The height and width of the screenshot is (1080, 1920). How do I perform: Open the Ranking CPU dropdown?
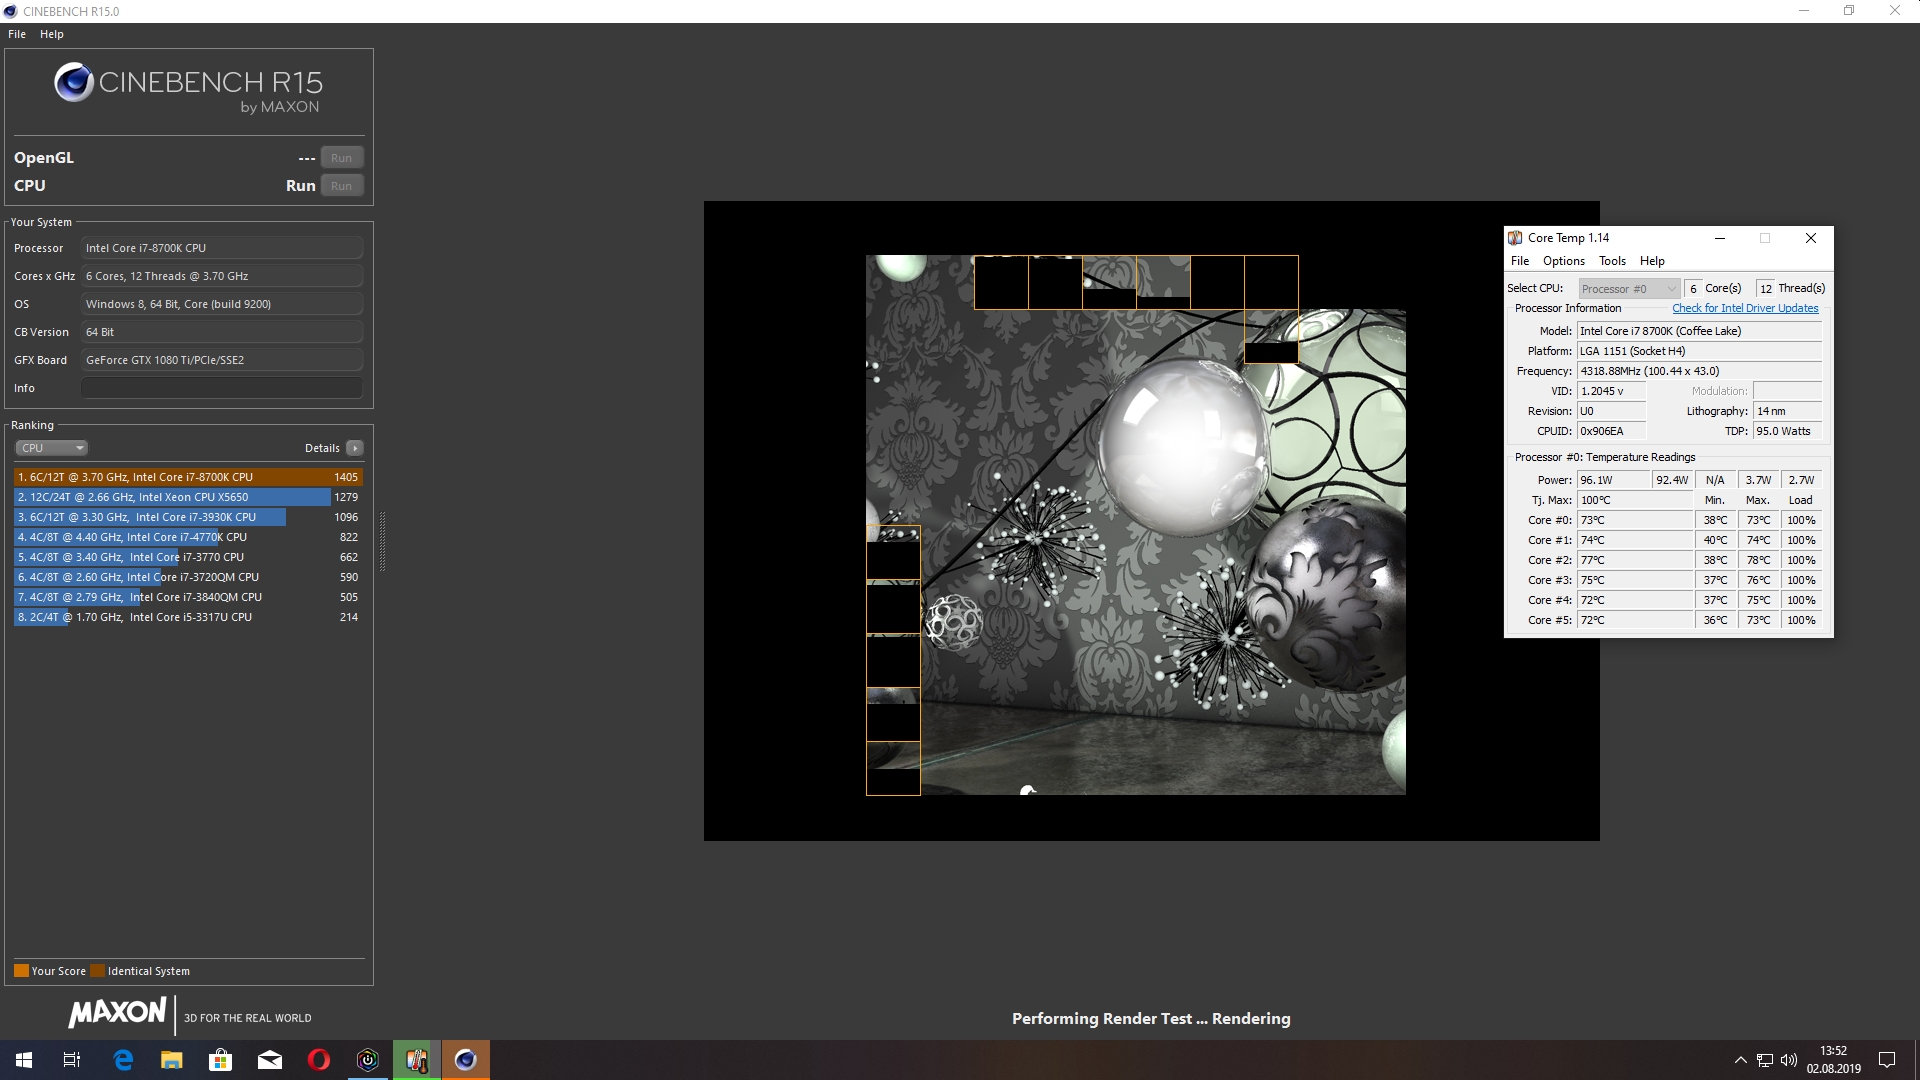[x=52, y=448]
